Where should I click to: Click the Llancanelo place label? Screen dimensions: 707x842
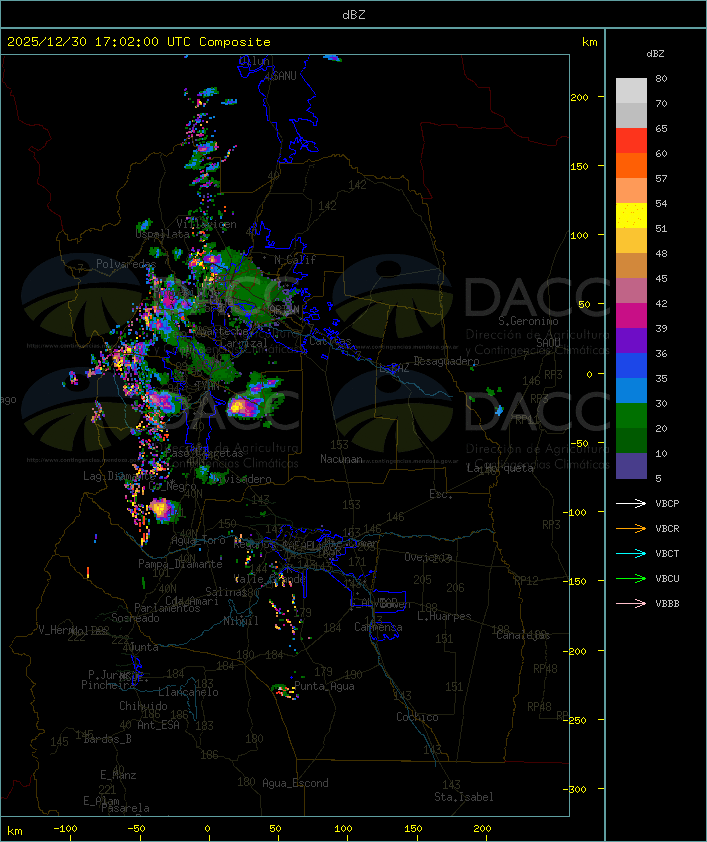[188, 692]
